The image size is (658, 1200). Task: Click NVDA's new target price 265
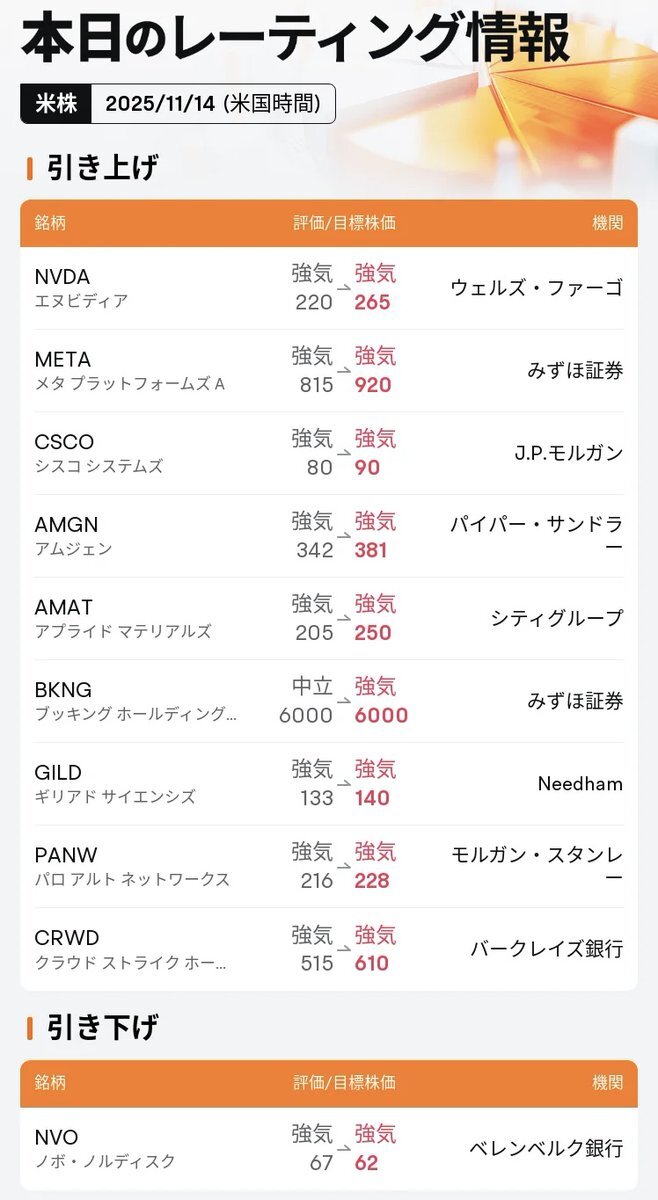tap(372, 302)
